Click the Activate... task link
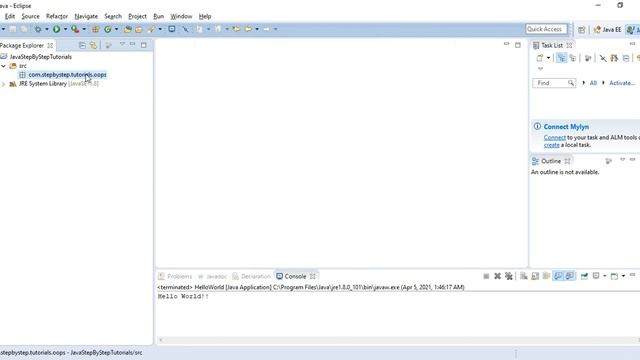640x360 pixels. click(x=622, y=83)
